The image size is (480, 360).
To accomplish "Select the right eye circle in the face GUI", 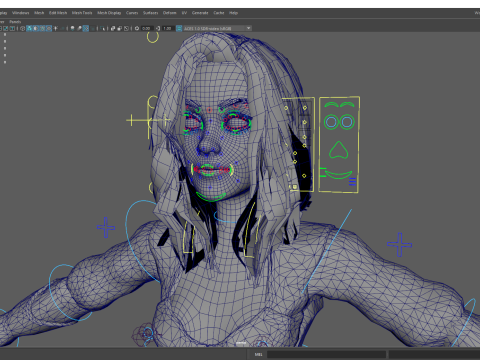I will coord(347,122).
